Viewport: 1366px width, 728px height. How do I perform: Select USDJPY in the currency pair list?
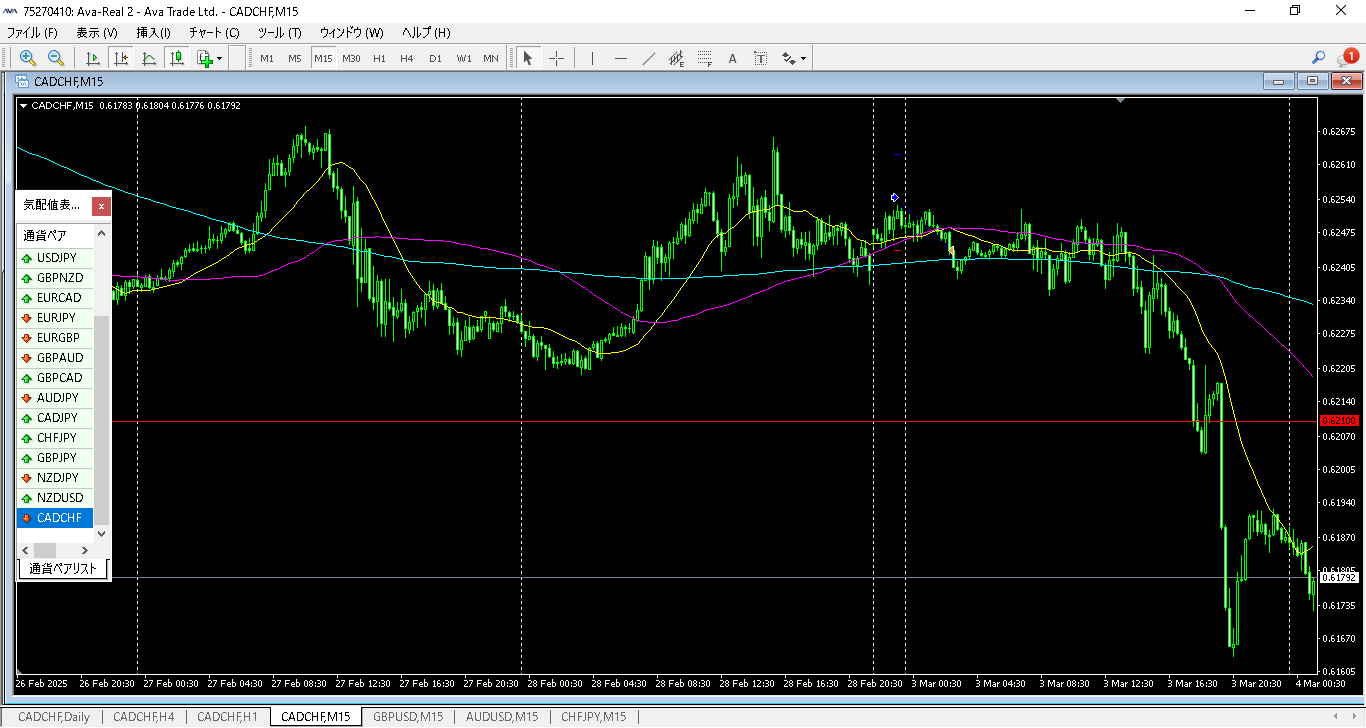click(x=56, y=258)
